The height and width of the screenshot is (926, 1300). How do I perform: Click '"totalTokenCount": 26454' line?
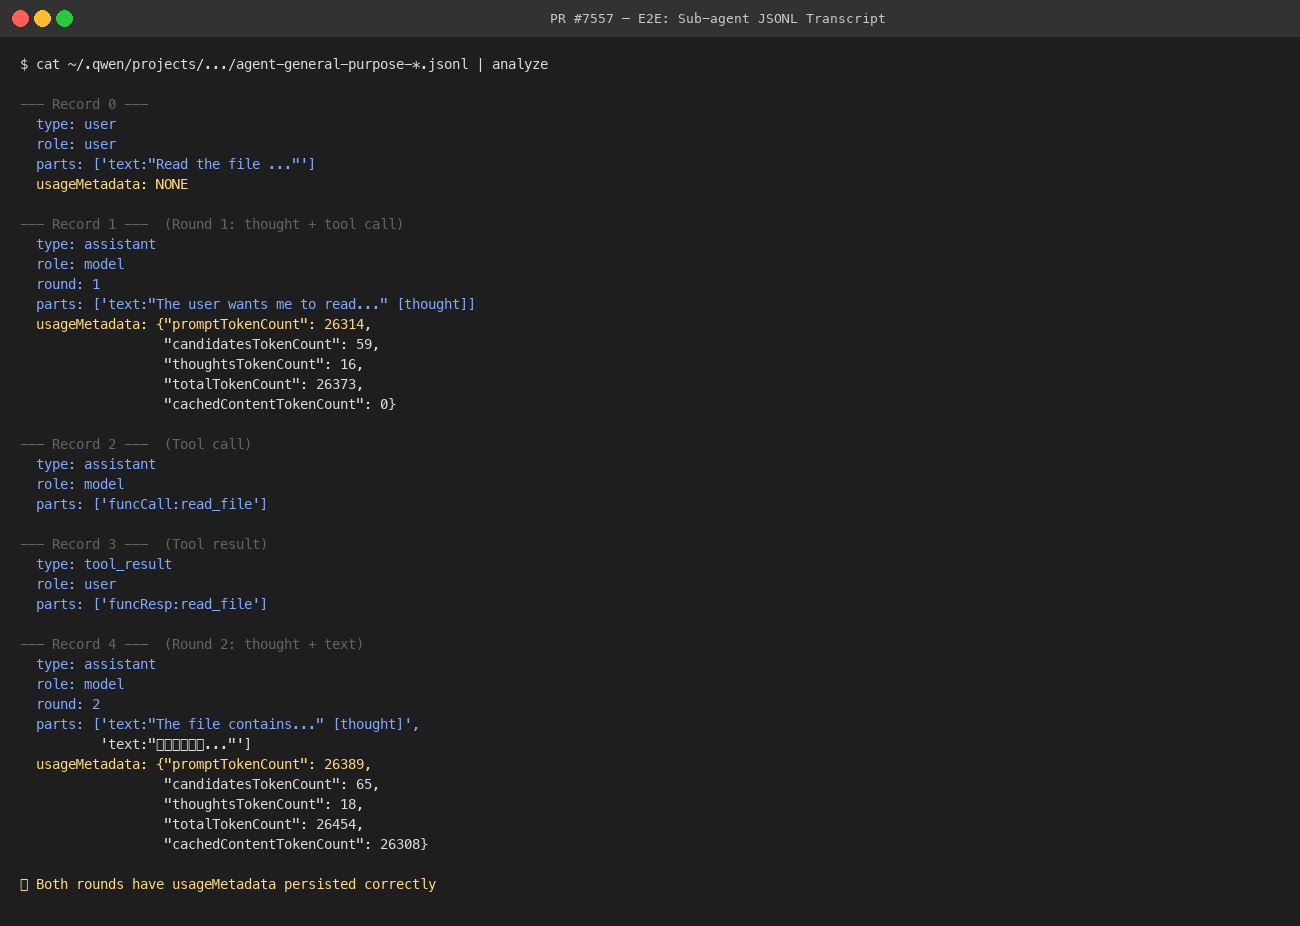pyautogui.click(x=264, y=824)
